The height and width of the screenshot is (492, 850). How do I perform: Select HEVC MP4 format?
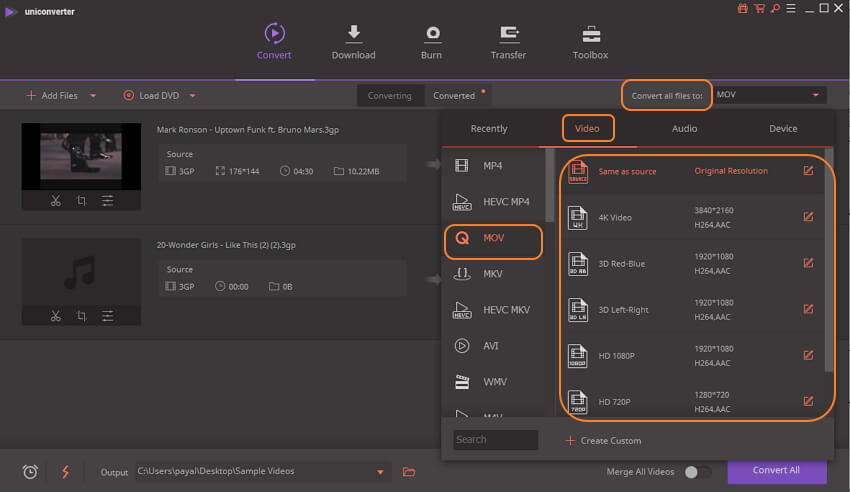[x=493, y=202]
